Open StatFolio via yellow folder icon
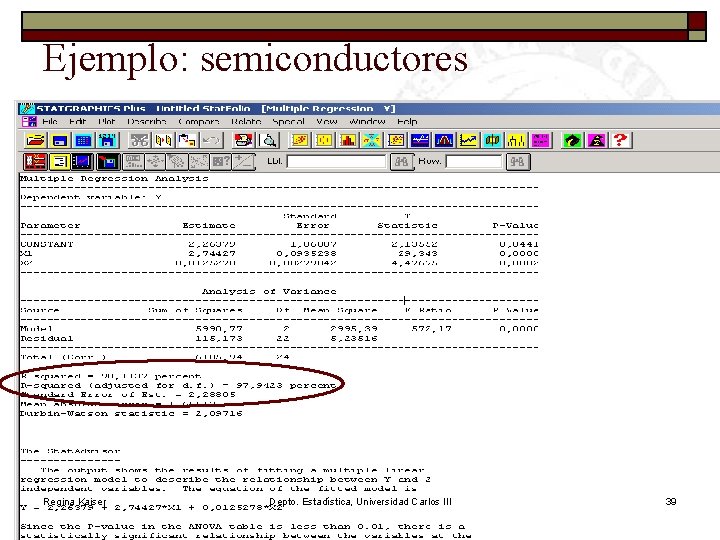This screenshot has height=540, width=720. coord(35,140)
